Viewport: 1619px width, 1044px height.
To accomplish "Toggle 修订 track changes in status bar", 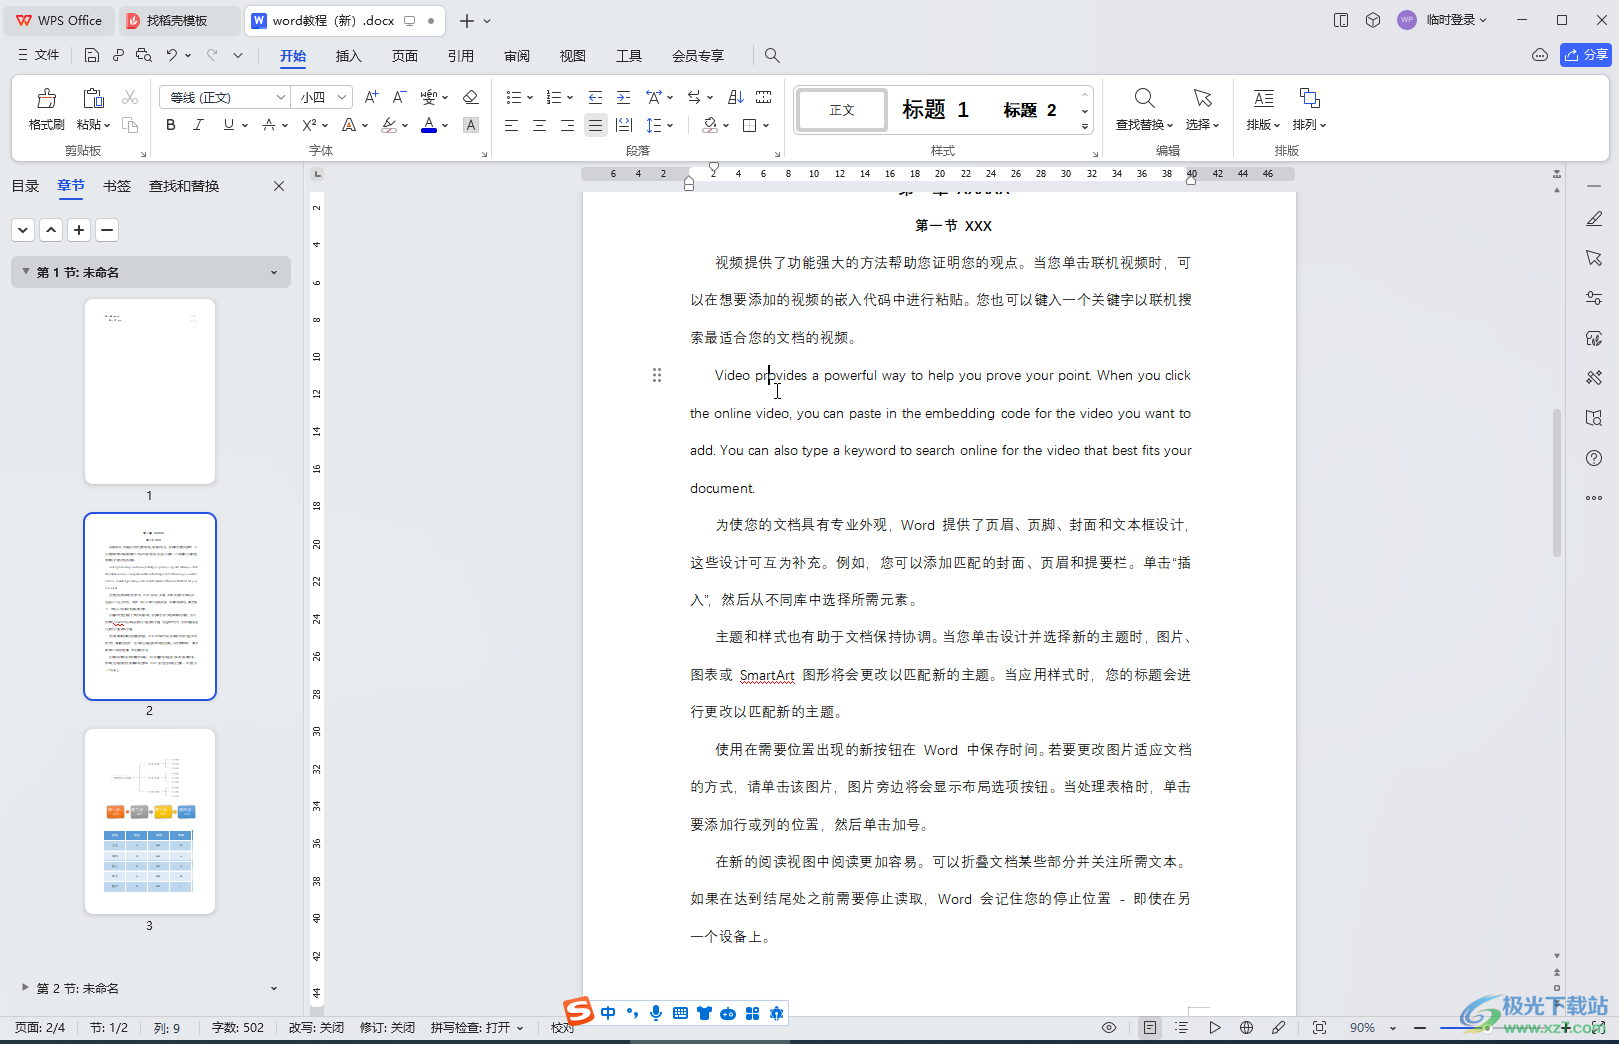I will [387, 1028].
